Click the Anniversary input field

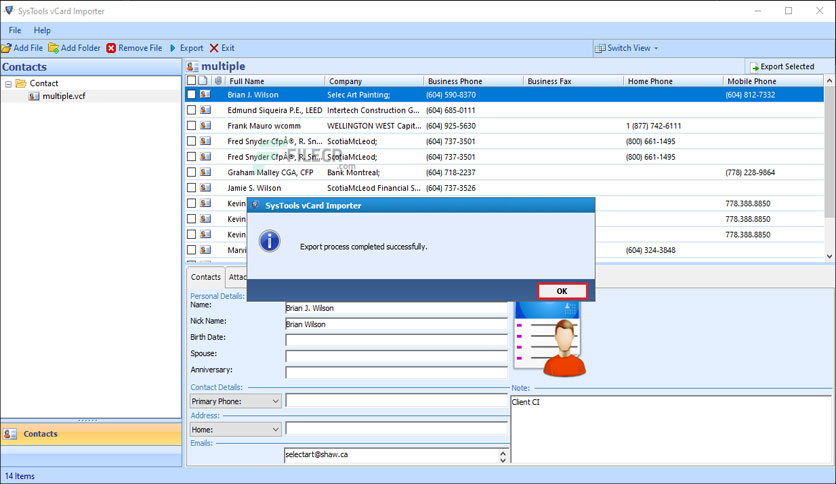(x=396, y=372)
